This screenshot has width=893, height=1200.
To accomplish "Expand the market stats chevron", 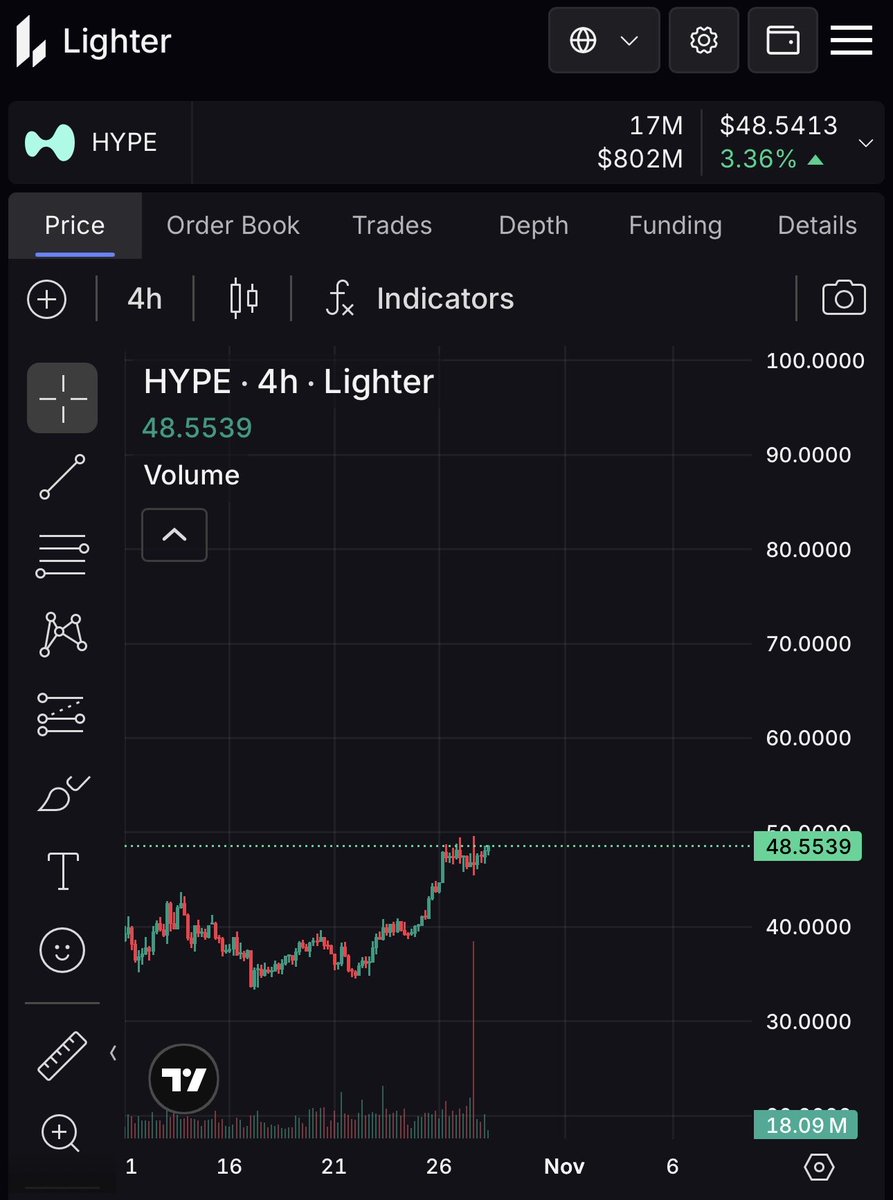I will tap(865, 143).
